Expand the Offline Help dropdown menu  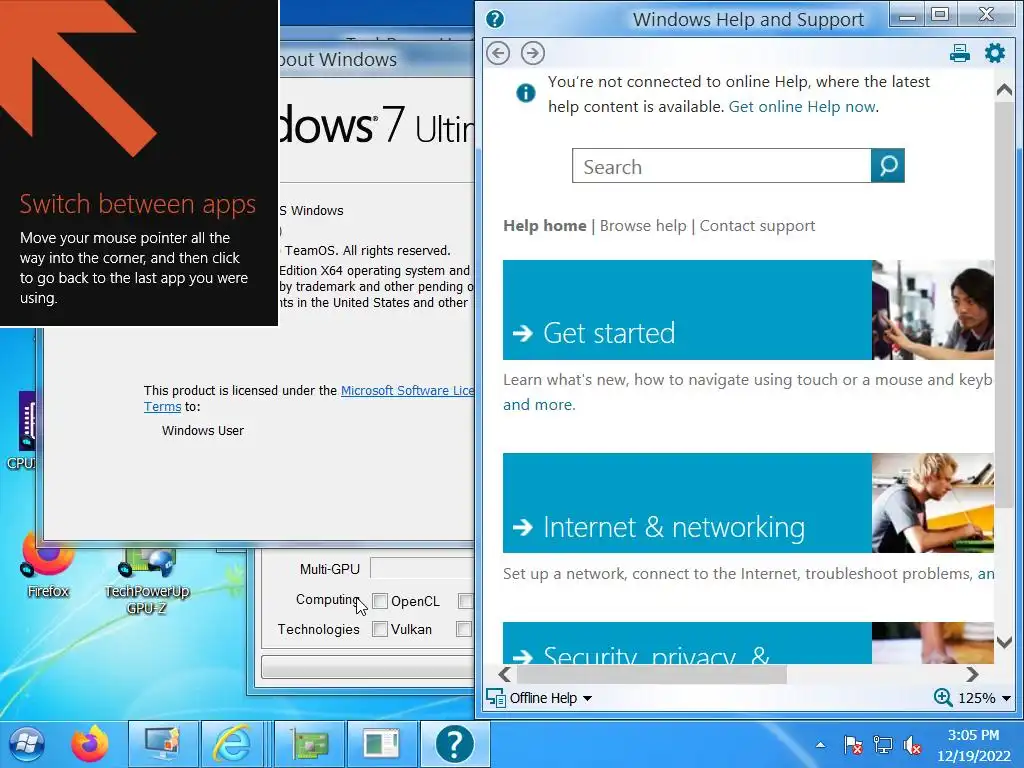click(x=587, y=699)
